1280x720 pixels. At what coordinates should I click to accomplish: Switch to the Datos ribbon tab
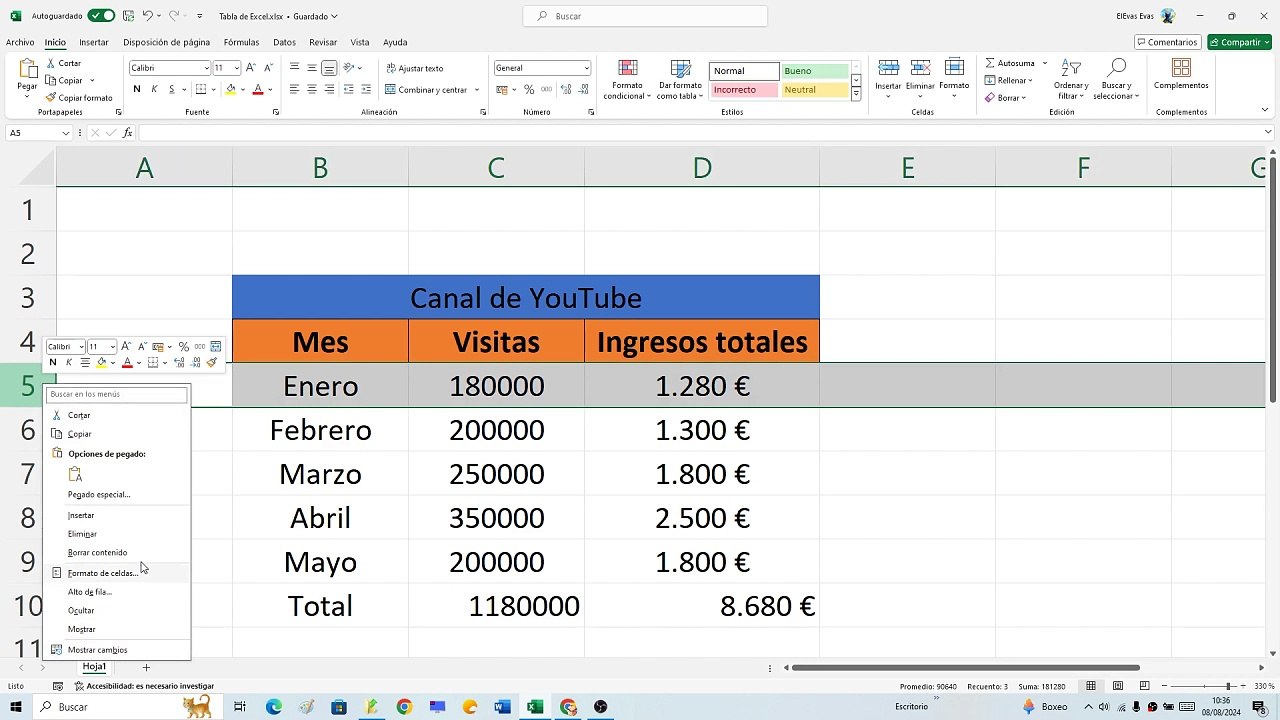[x=284, y=42]
